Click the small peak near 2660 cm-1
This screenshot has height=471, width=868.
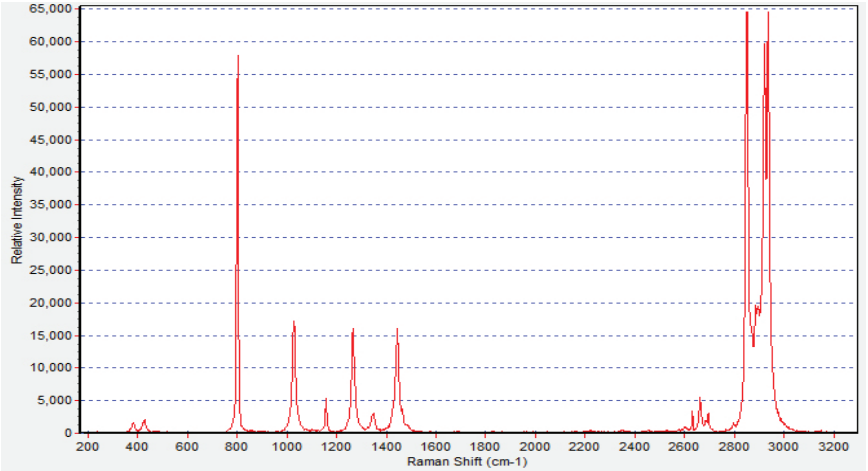(x=700, y=398)
